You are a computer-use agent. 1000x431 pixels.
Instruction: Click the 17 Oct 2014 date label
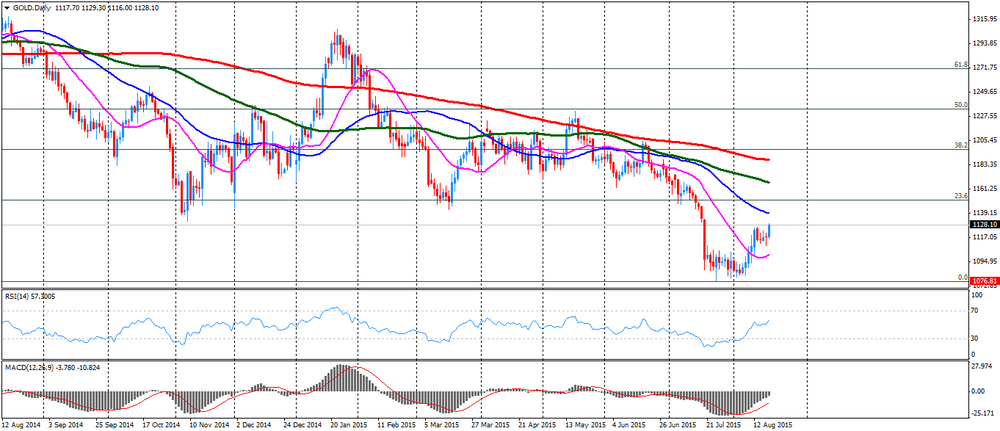click(x=161, y=423)
